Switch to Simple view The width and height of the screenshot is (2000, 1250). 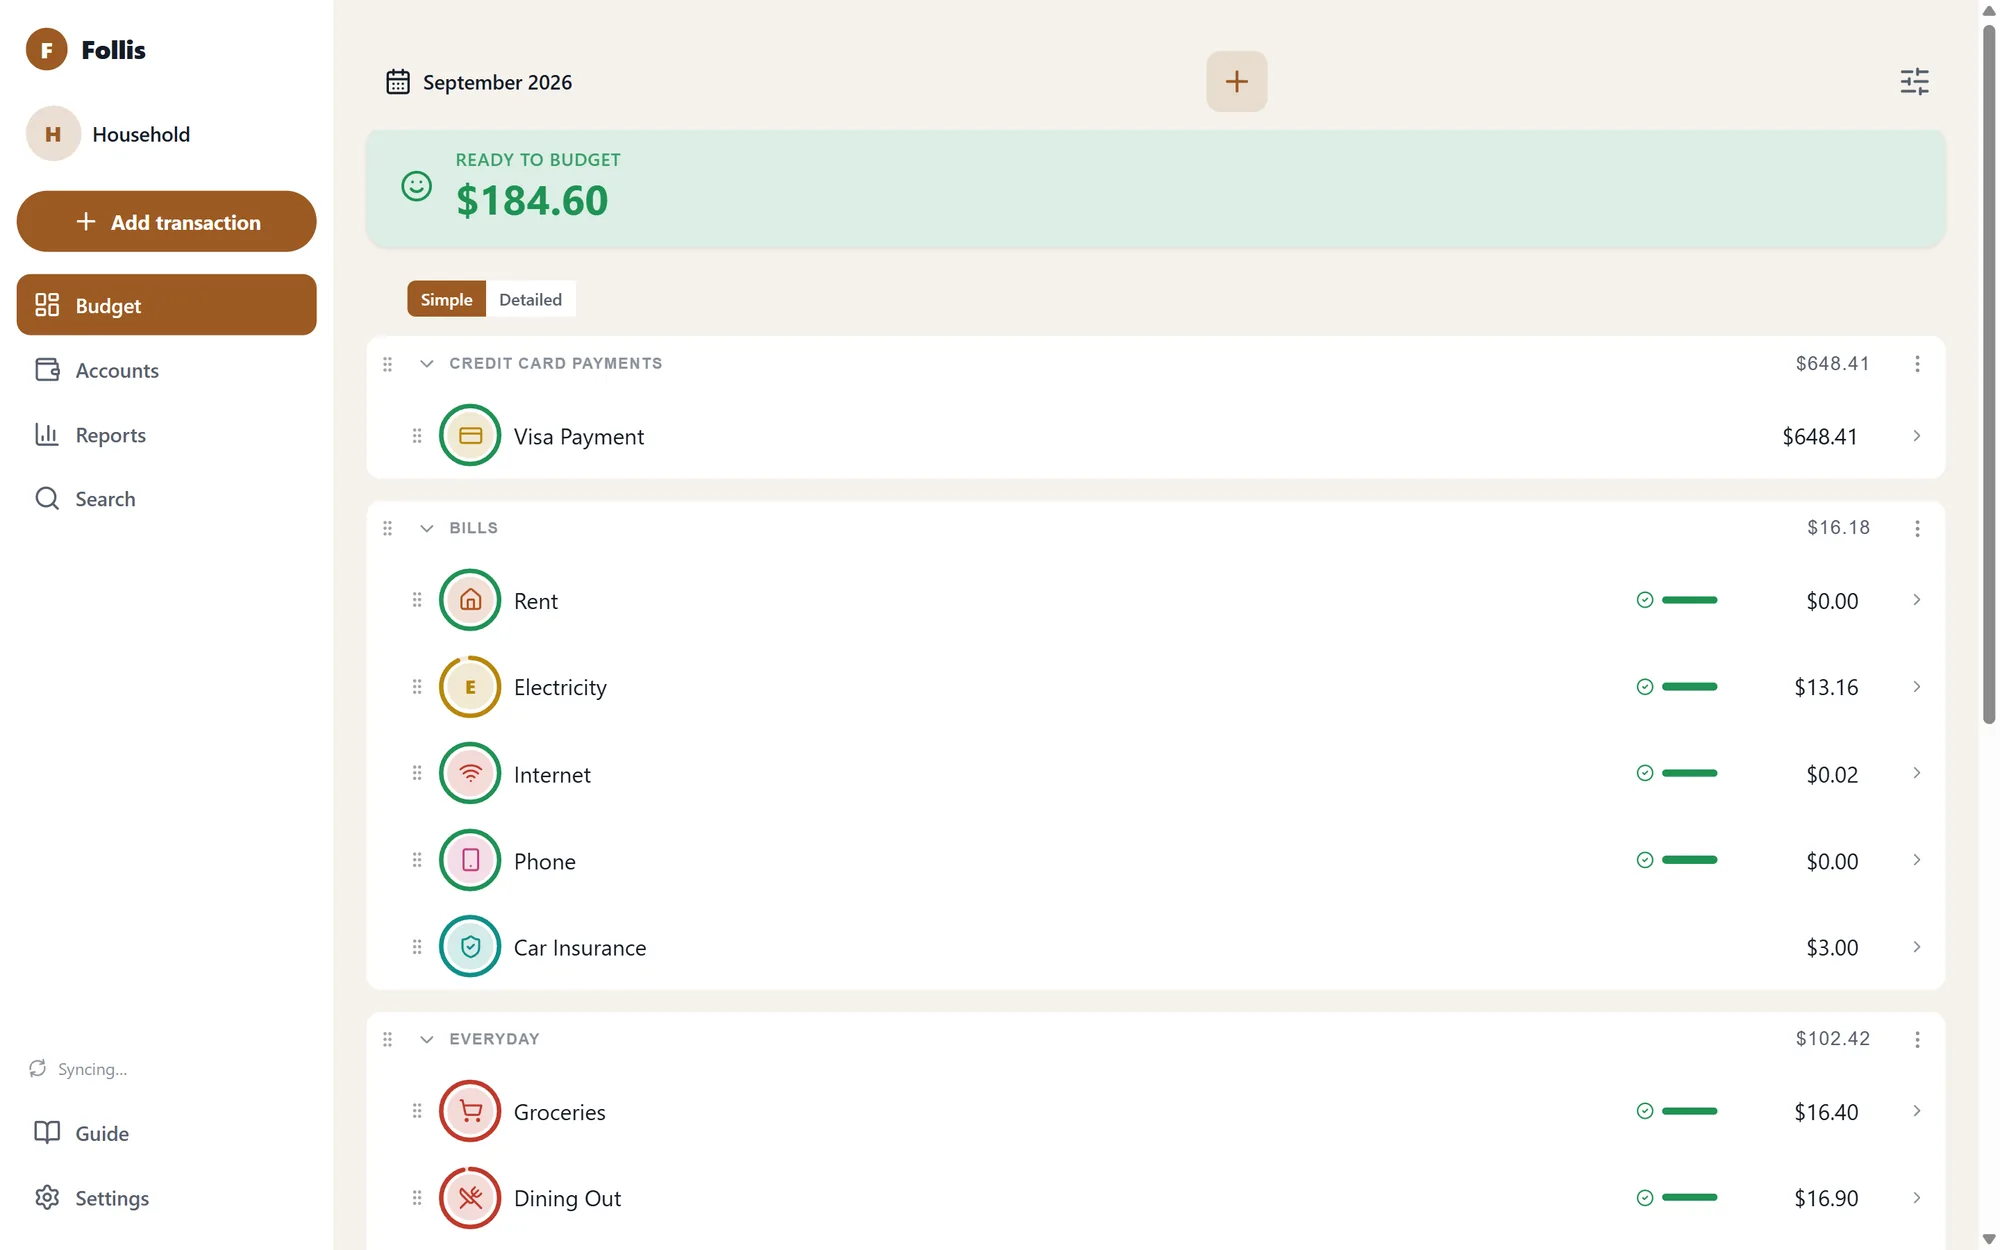click(x=446, y=299)
